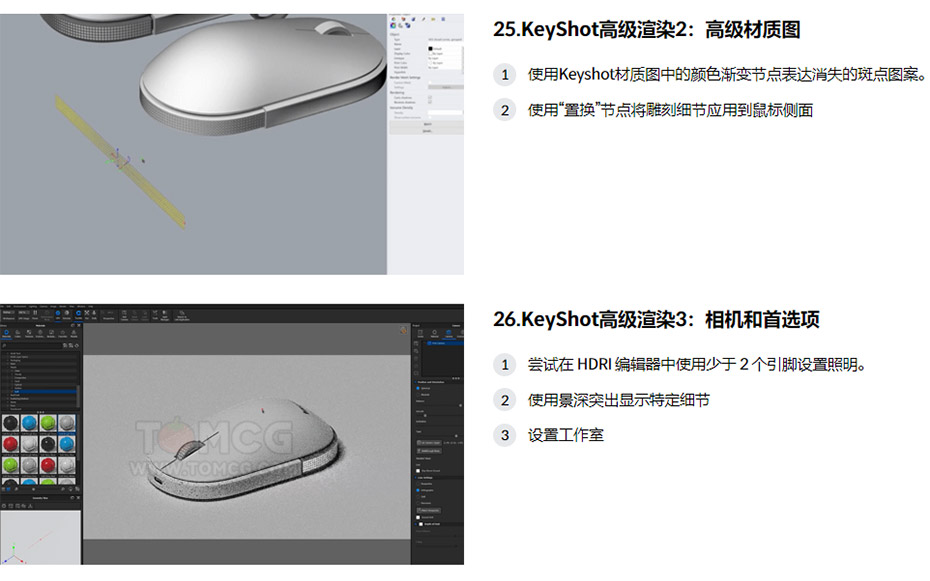Select the highlighted Soft folder in material tree
930x581 pixels.
tap(42, 391)
